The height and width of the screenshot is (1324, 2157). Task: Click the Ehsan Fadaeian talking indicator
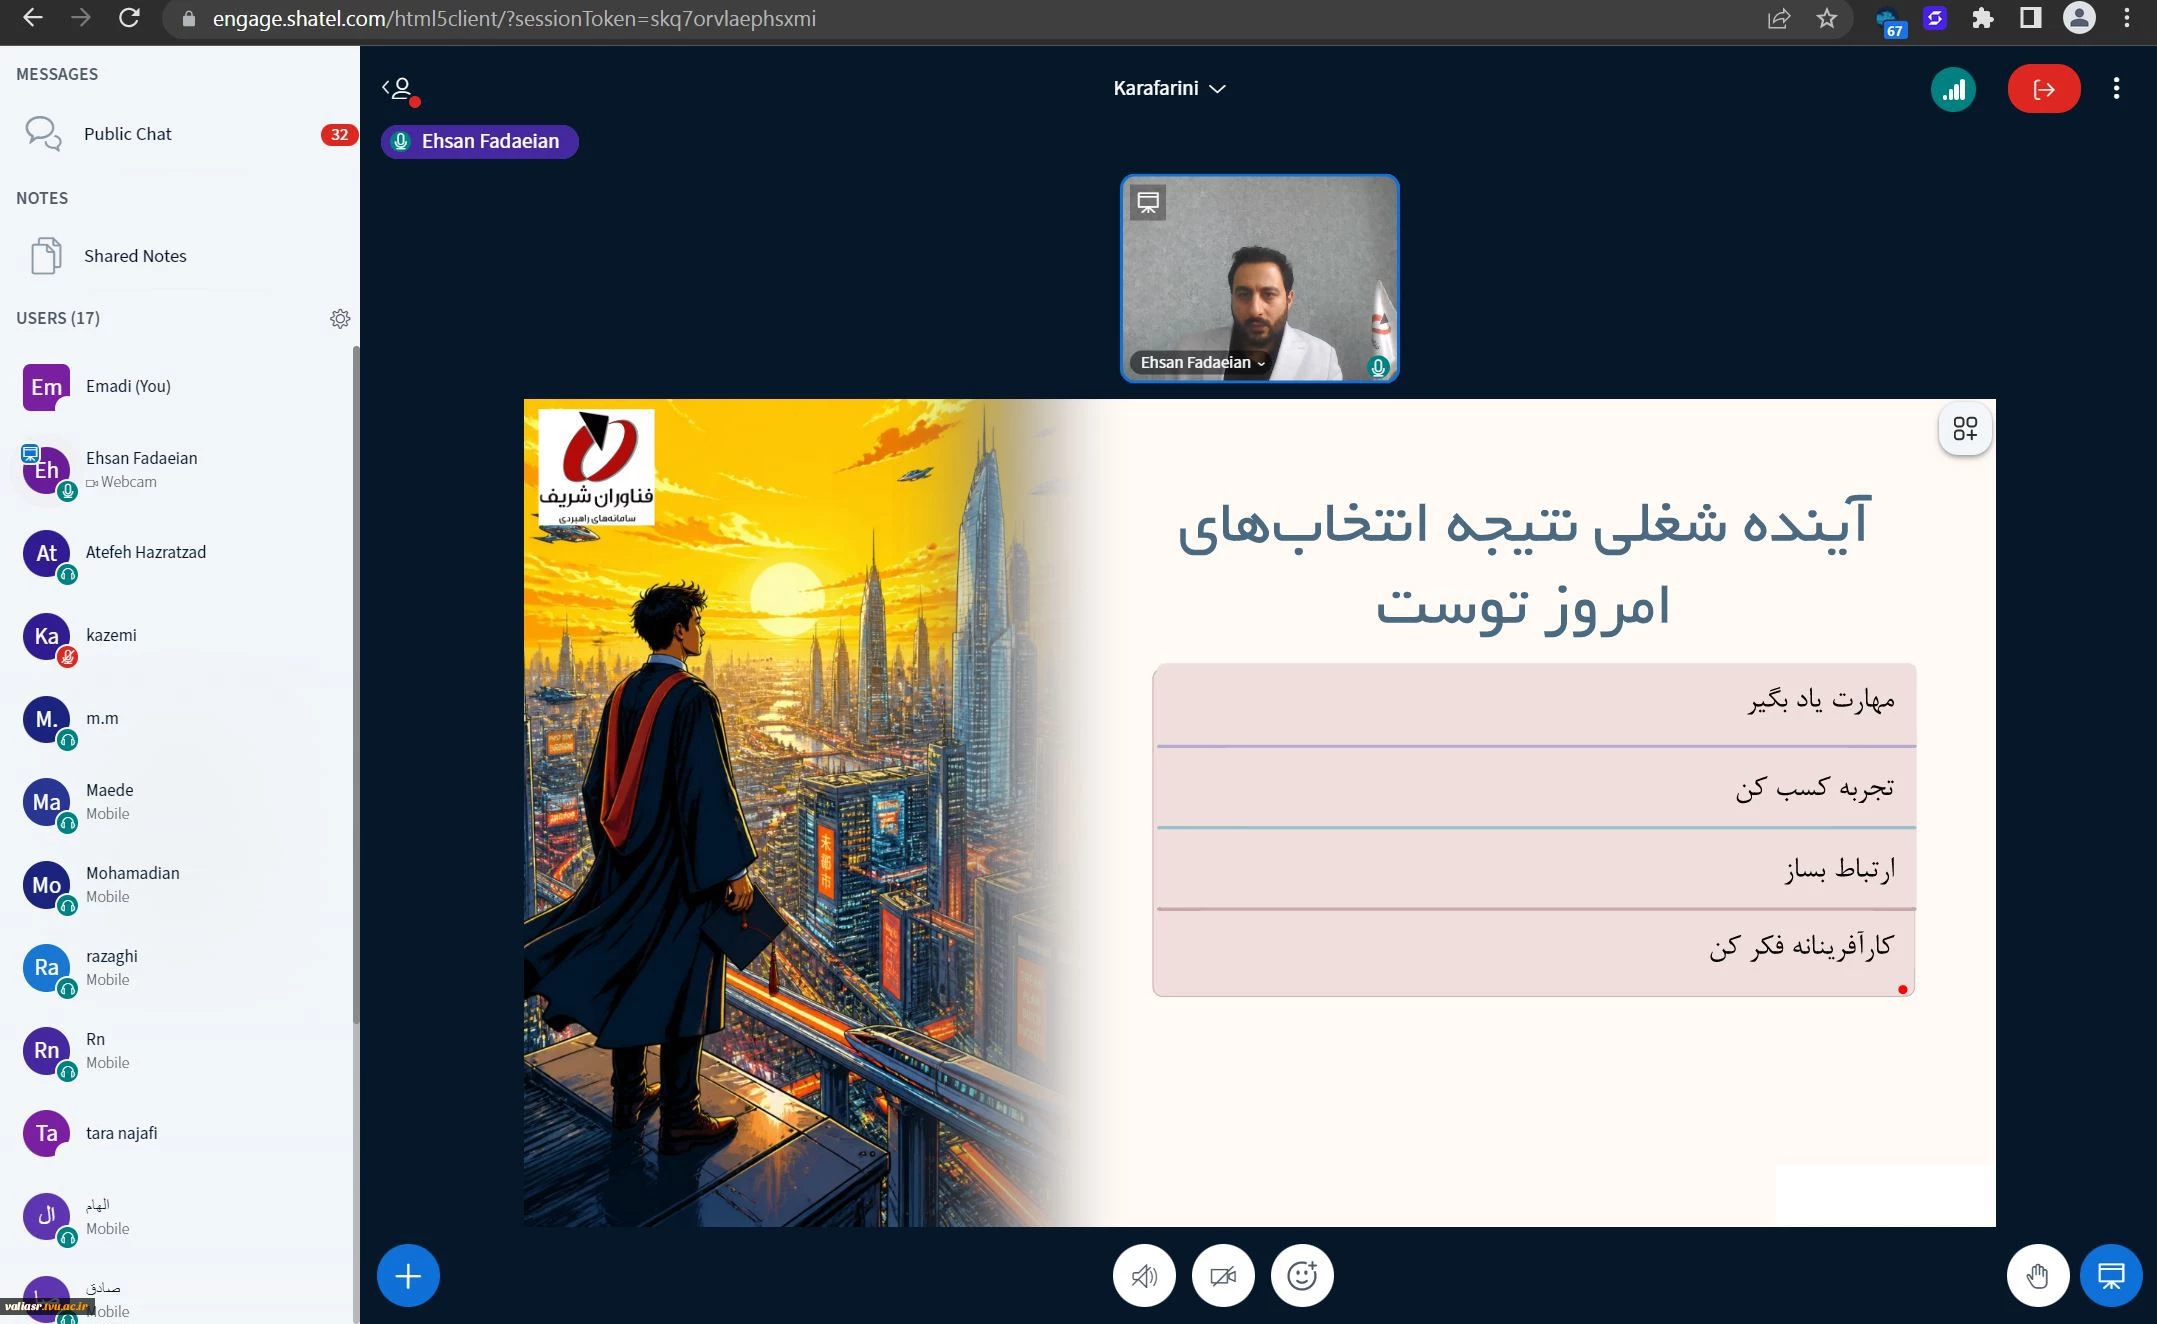[479, 141]
